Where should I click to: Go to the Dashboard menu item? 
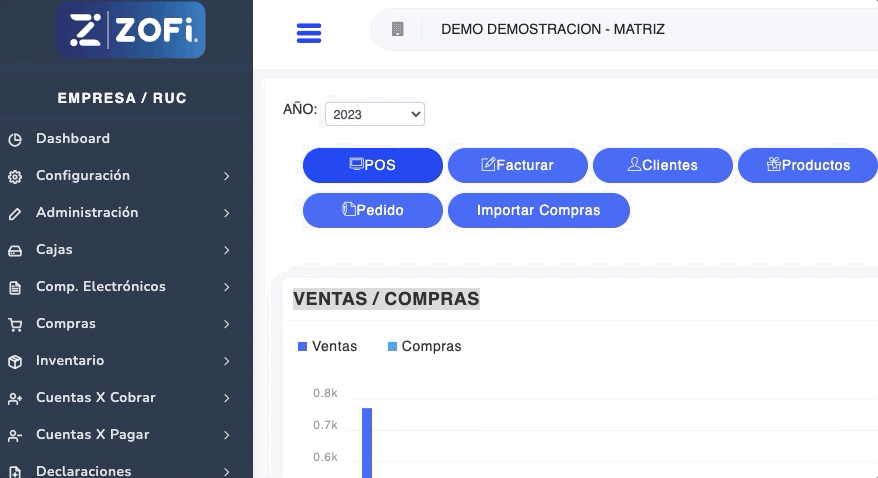pyautogui.click(x=73, y=139)
